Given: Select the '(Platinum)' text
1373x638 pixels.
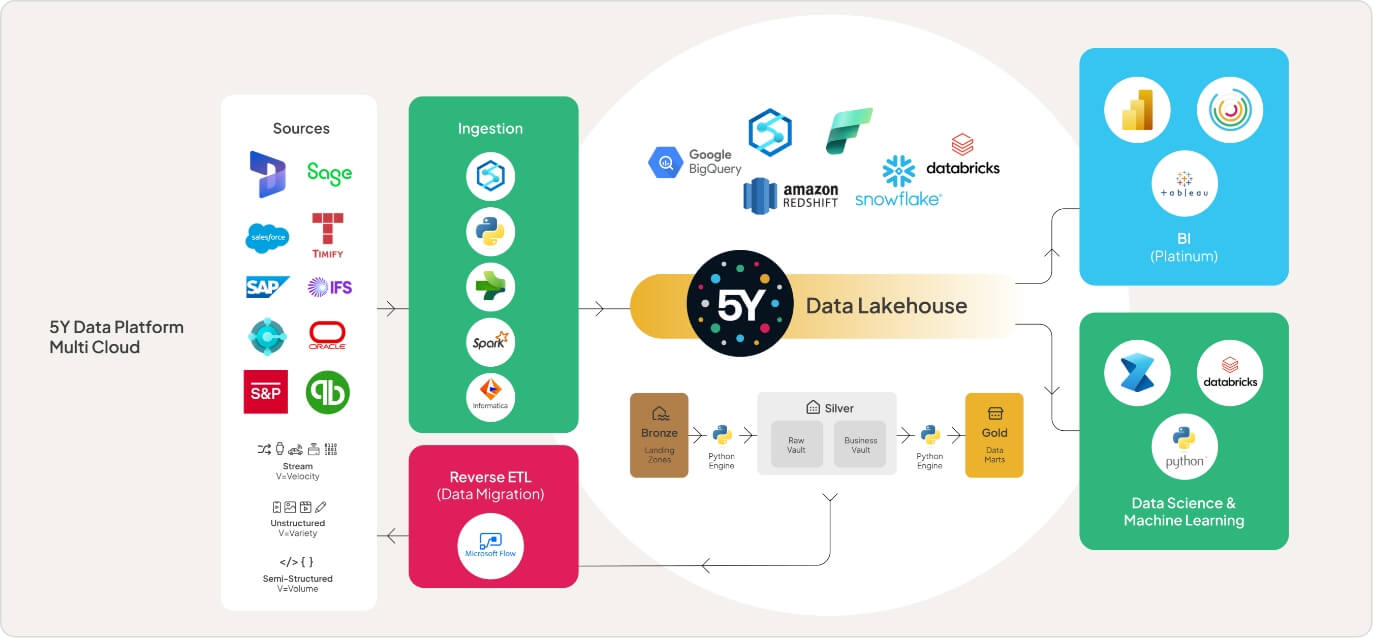Looking at the screenshot, I should [x=1184, y=256].
